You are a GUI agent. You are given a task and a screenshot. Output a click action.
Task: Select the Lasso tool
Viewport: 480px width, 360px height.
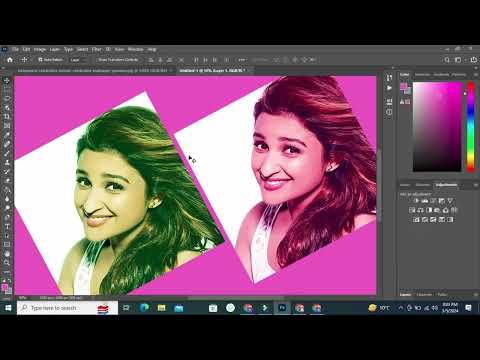pyautogui.click(x=7, y=99)
